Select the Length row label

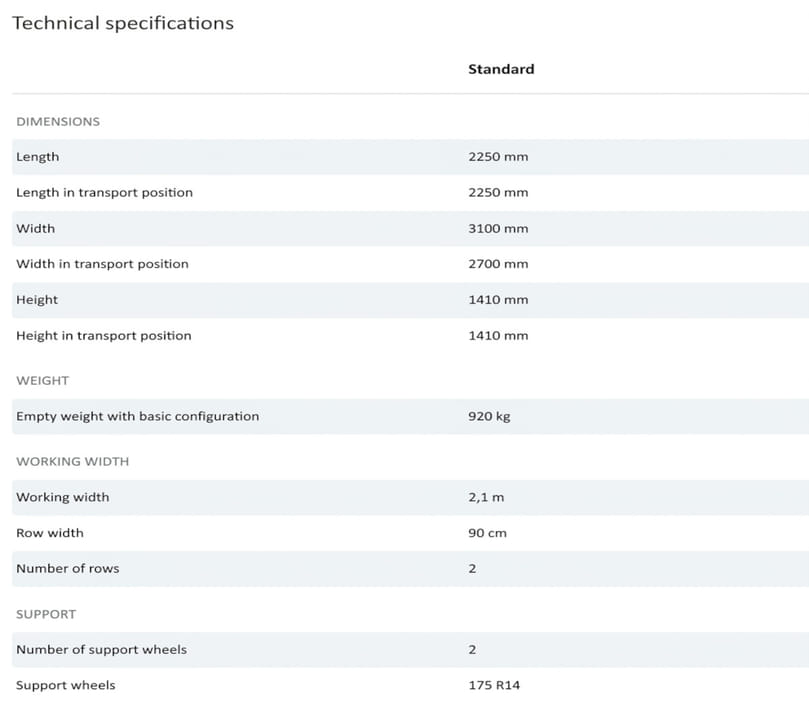pos(38,157)
